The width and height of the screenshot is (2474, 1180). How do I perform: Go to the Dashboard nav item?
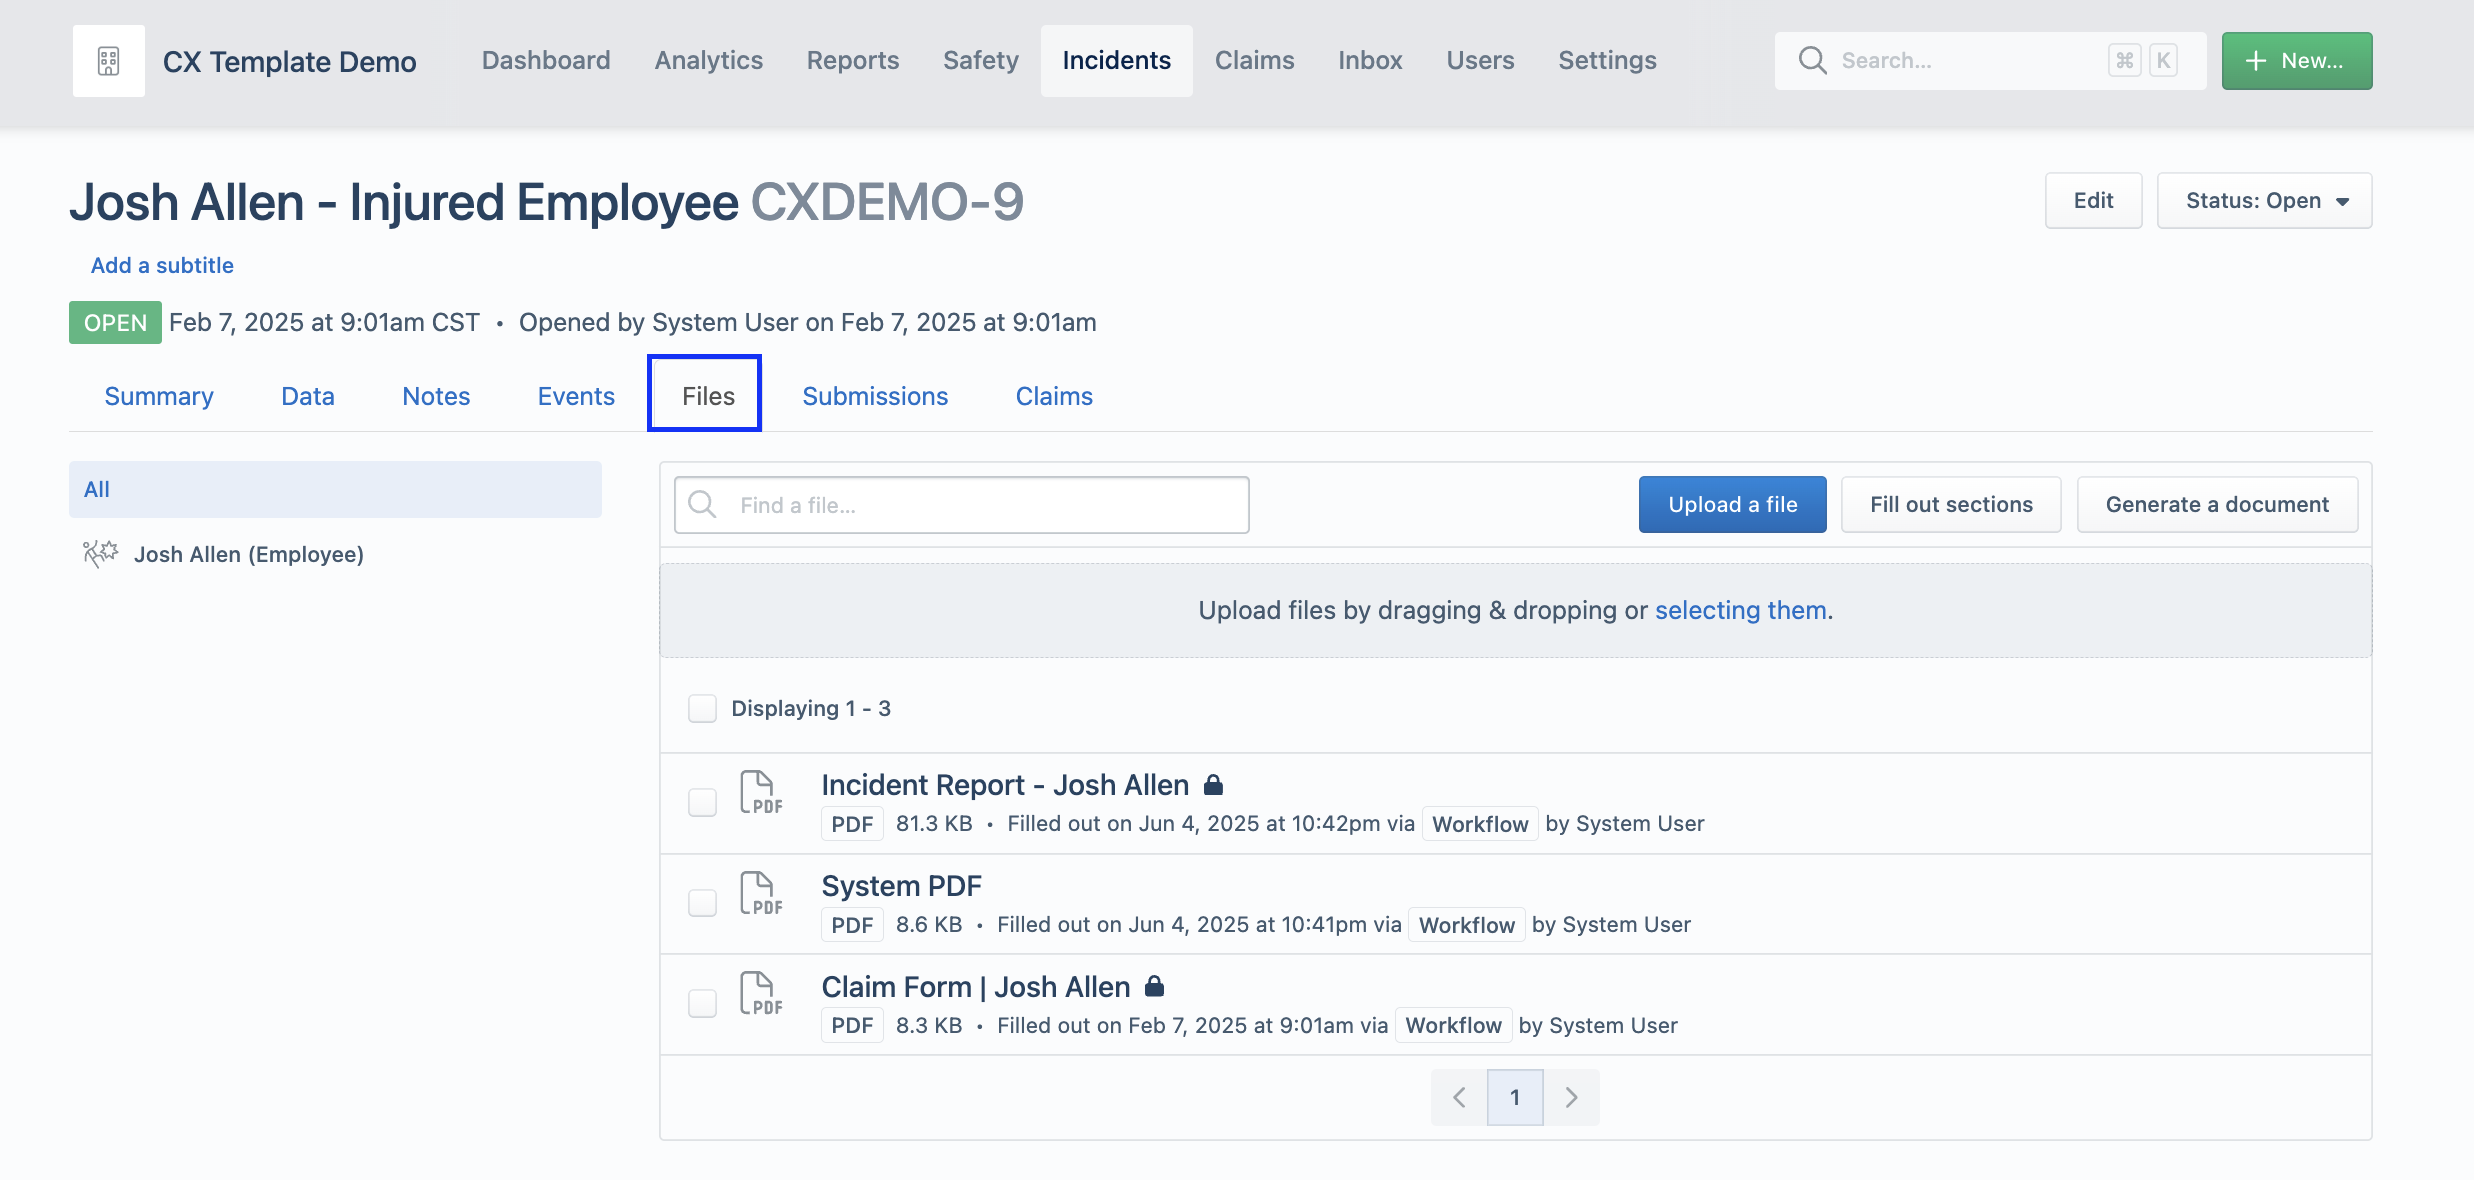[546, 61]
